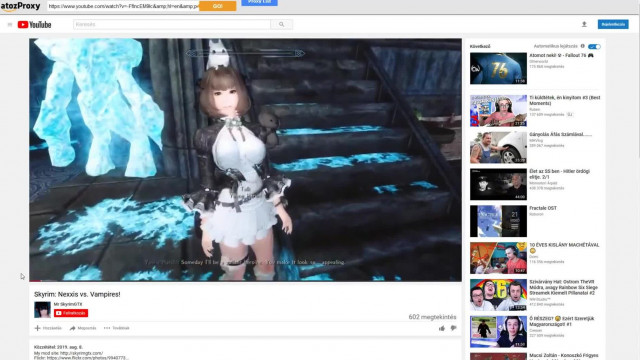Open the skyrimgtx.com description link
This screenshot has width=640, height=360.
click(x=81, y=353)
